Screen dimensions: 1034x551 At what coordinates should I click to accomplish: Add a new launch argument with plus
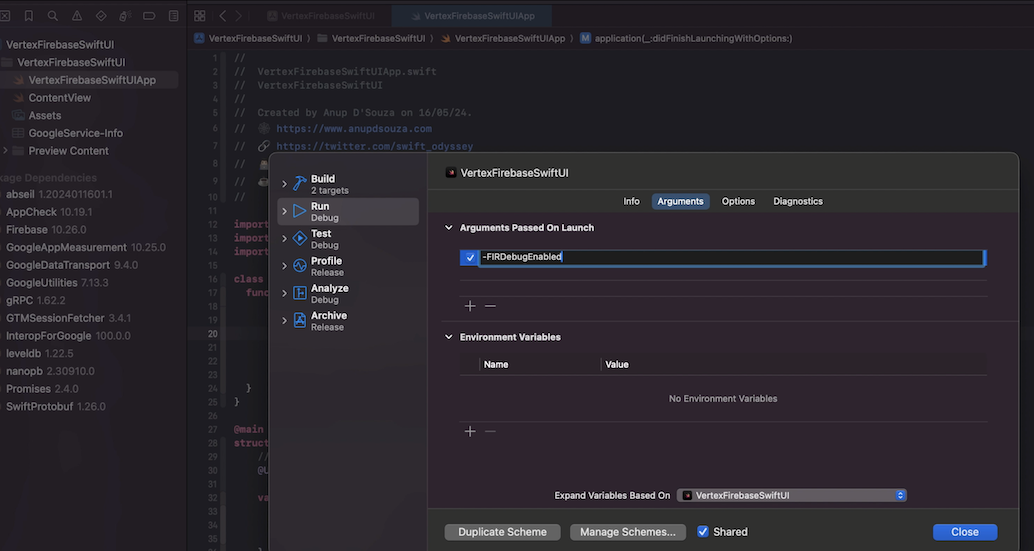470,306
